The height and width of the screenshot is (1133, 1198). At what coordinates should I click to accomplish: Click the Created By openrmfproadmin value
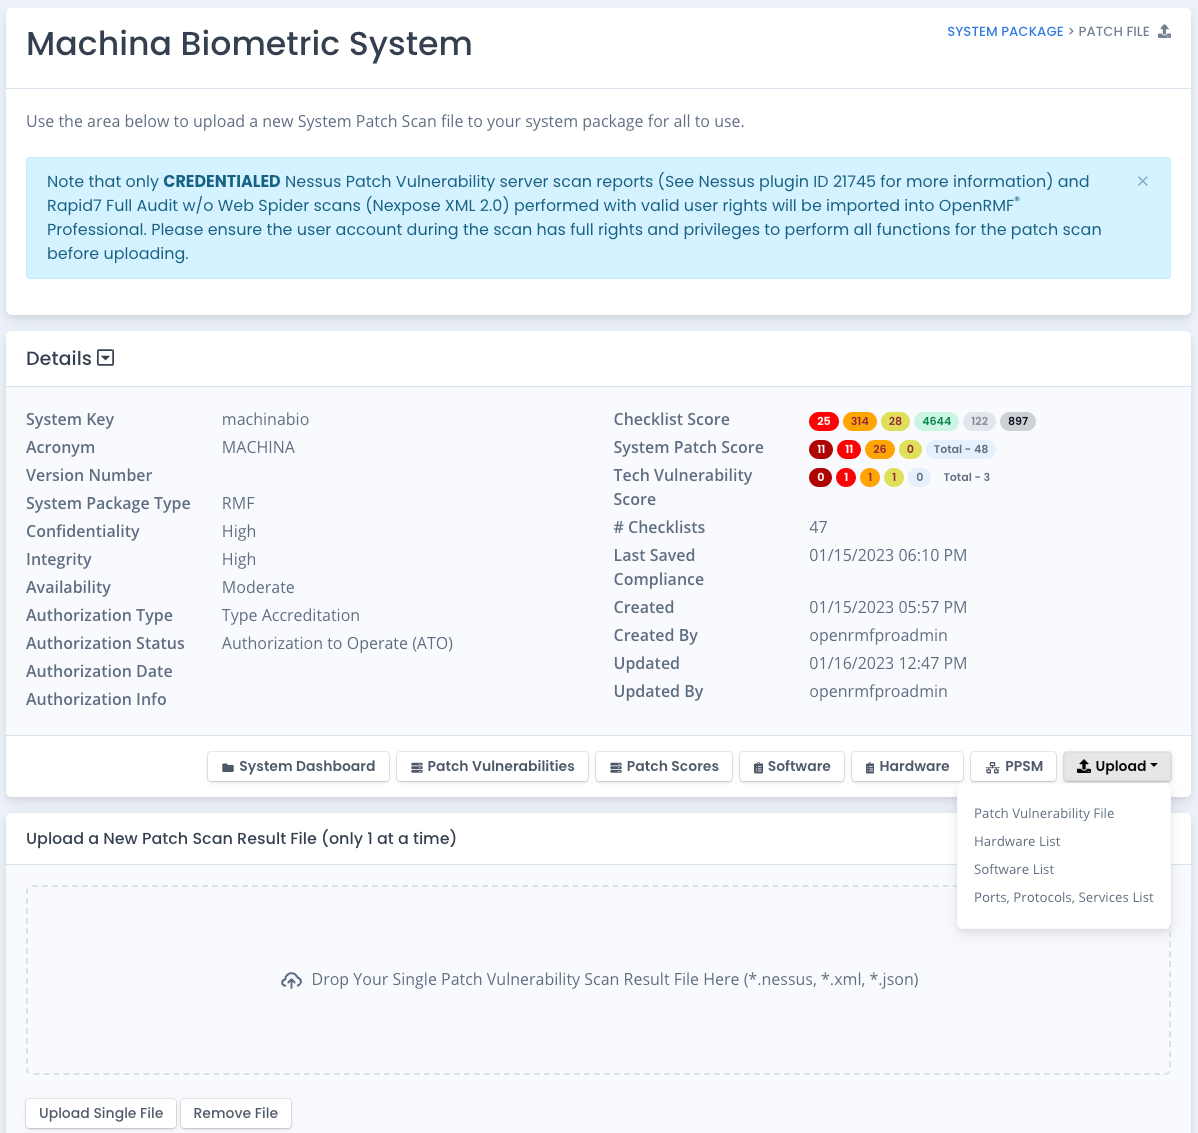coord(878,636)
